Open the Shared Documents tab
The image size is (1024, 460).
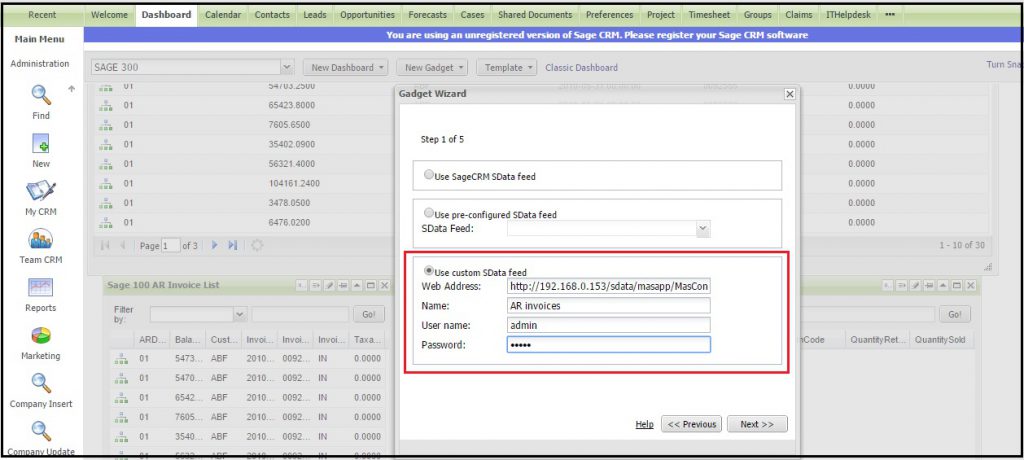[535, 14]
